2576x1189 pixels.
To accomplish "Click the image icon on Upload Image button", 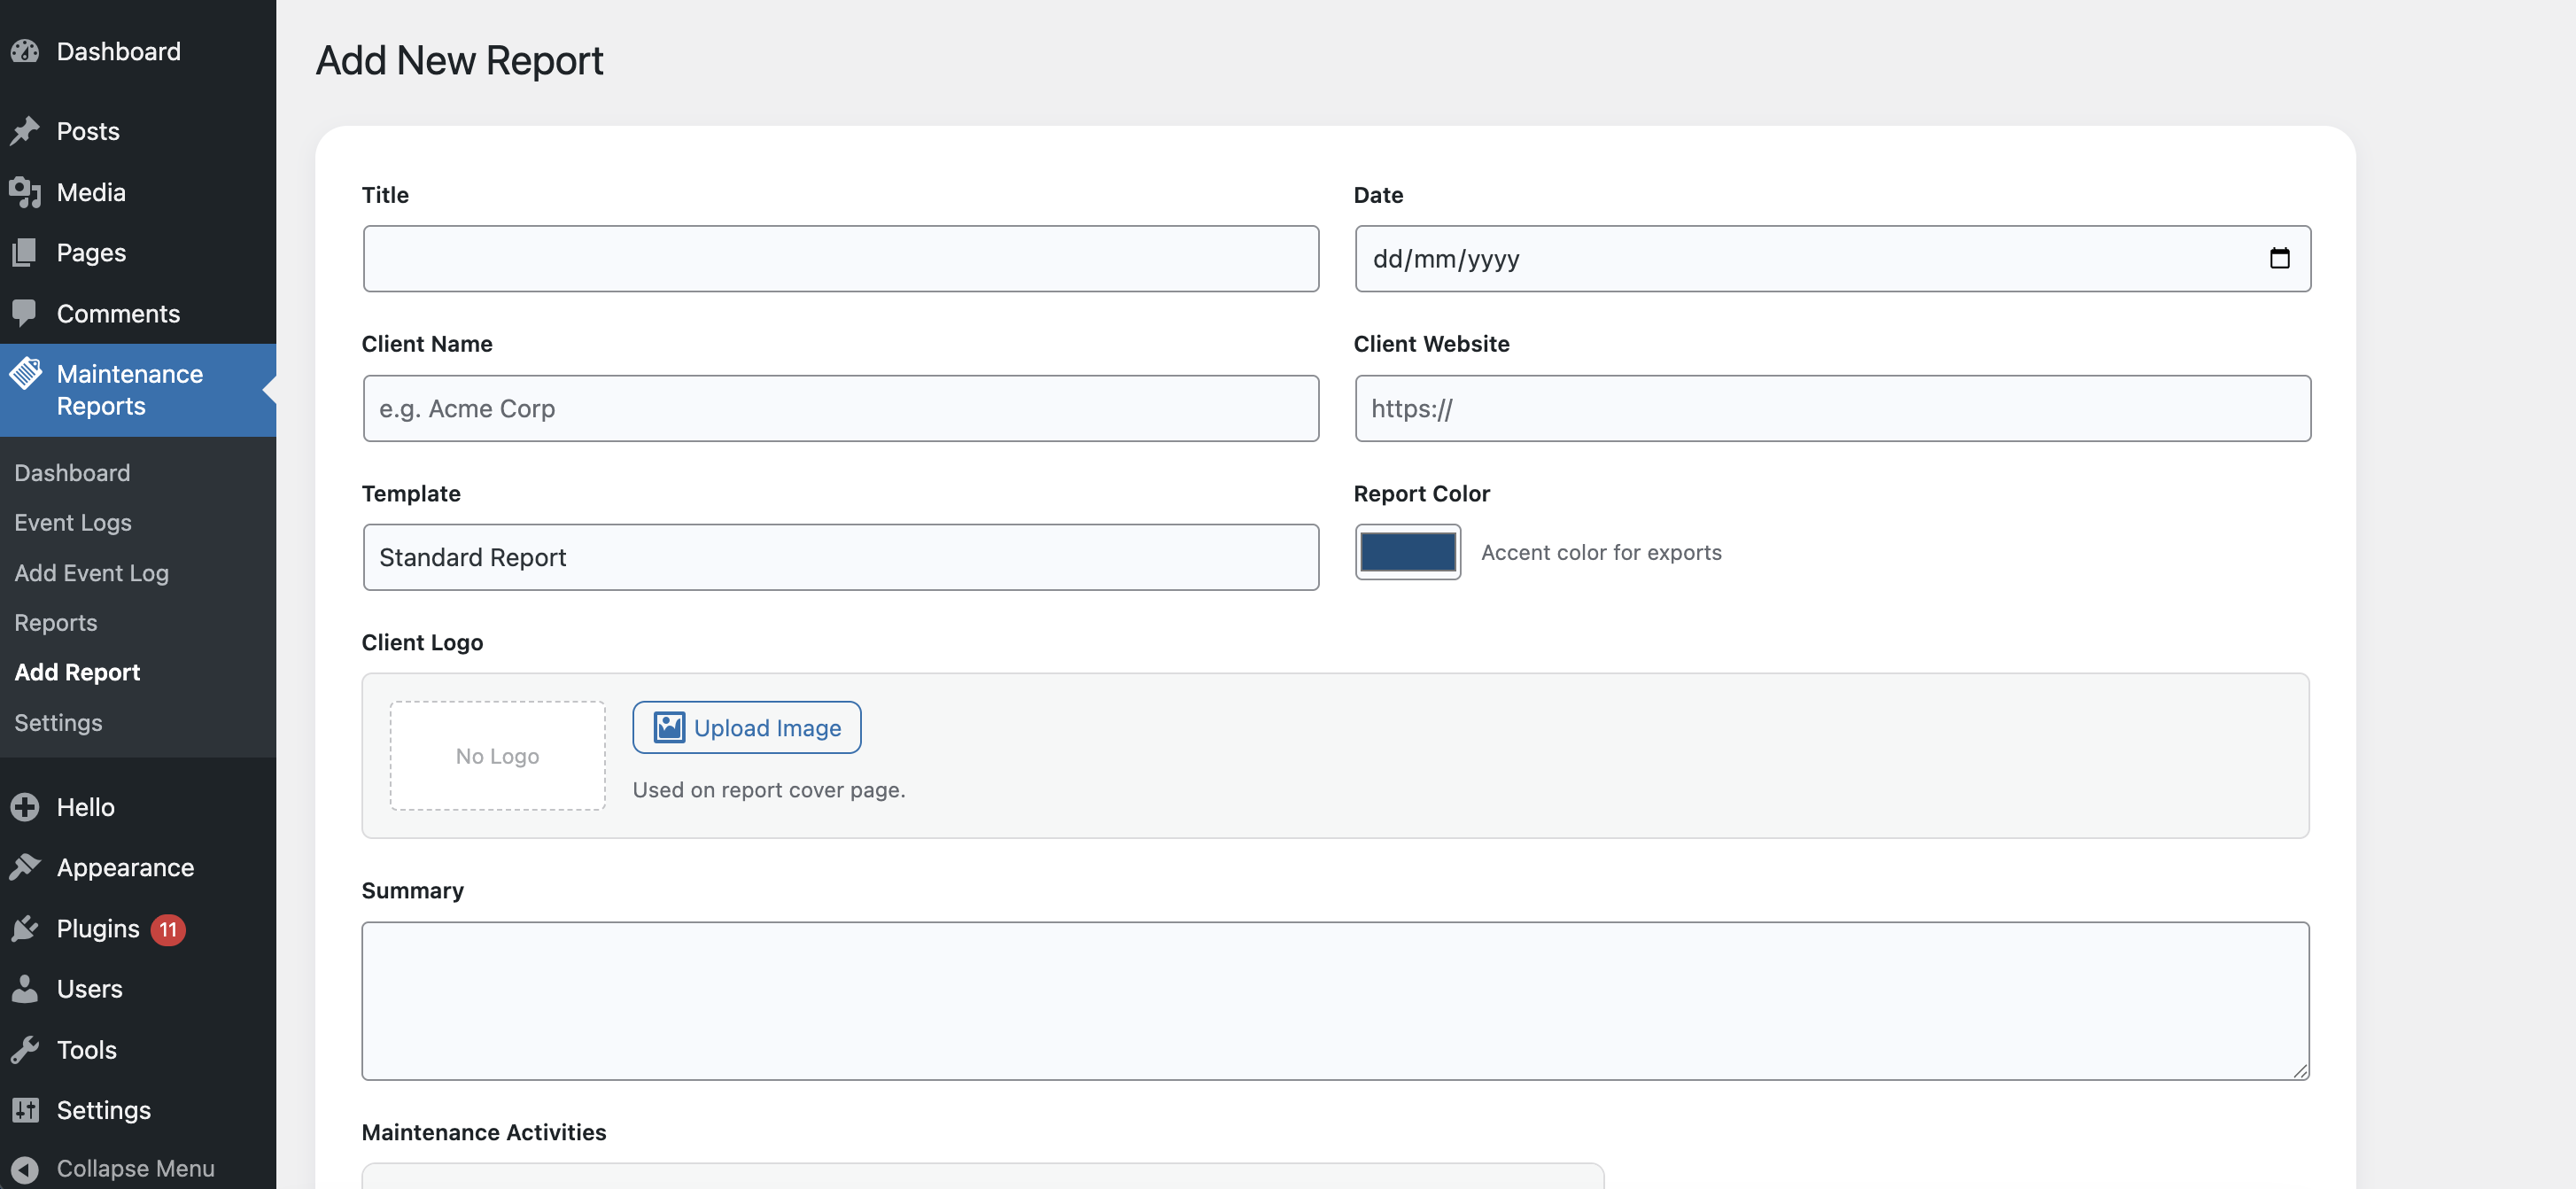I will [669, 727].
